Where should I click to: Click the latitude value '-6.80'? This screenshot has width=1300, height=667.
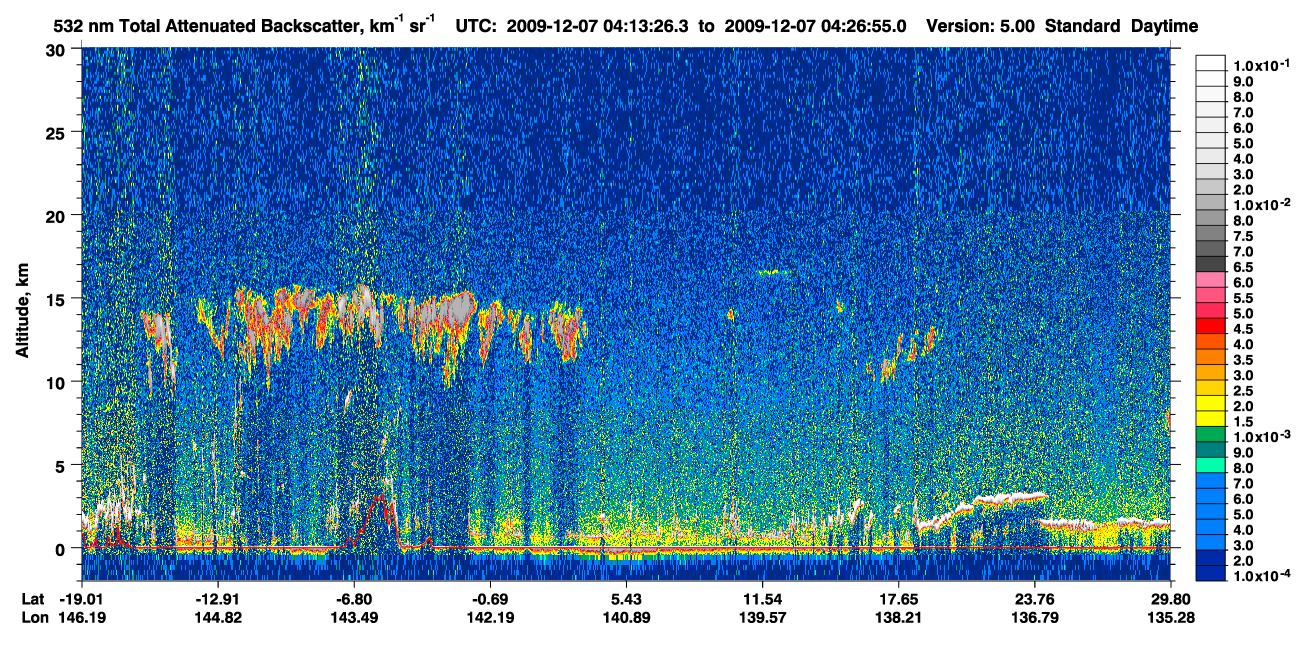(354, 599)
